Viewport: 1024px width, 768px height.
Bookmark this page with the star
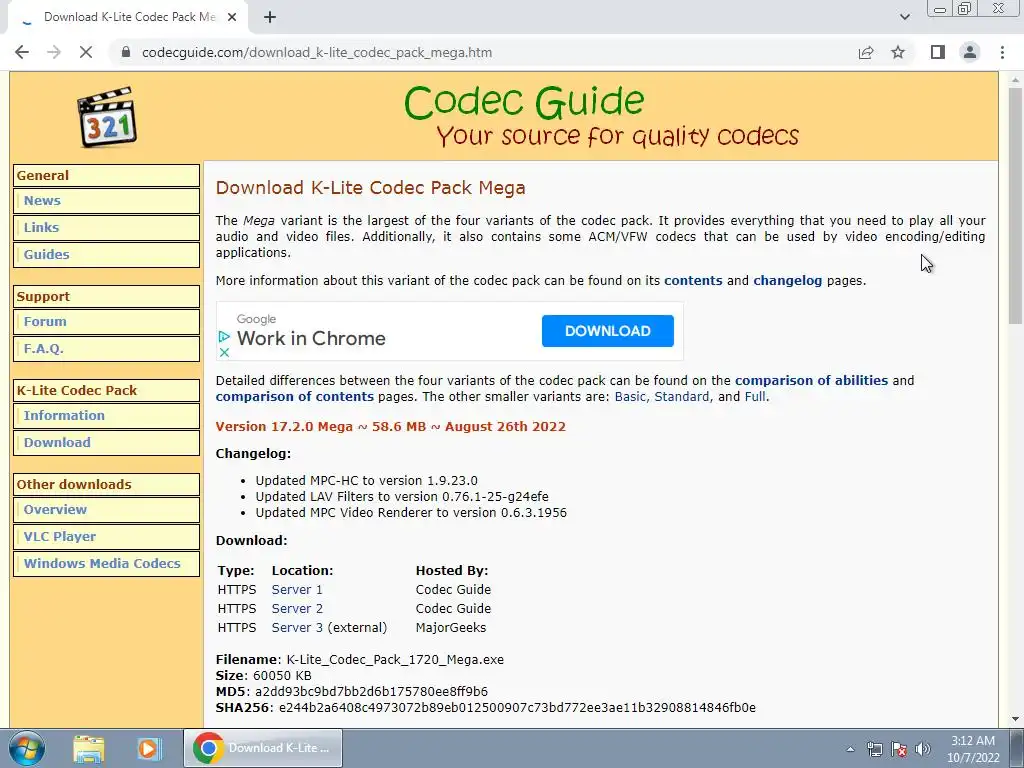click(x=898, y=52)
